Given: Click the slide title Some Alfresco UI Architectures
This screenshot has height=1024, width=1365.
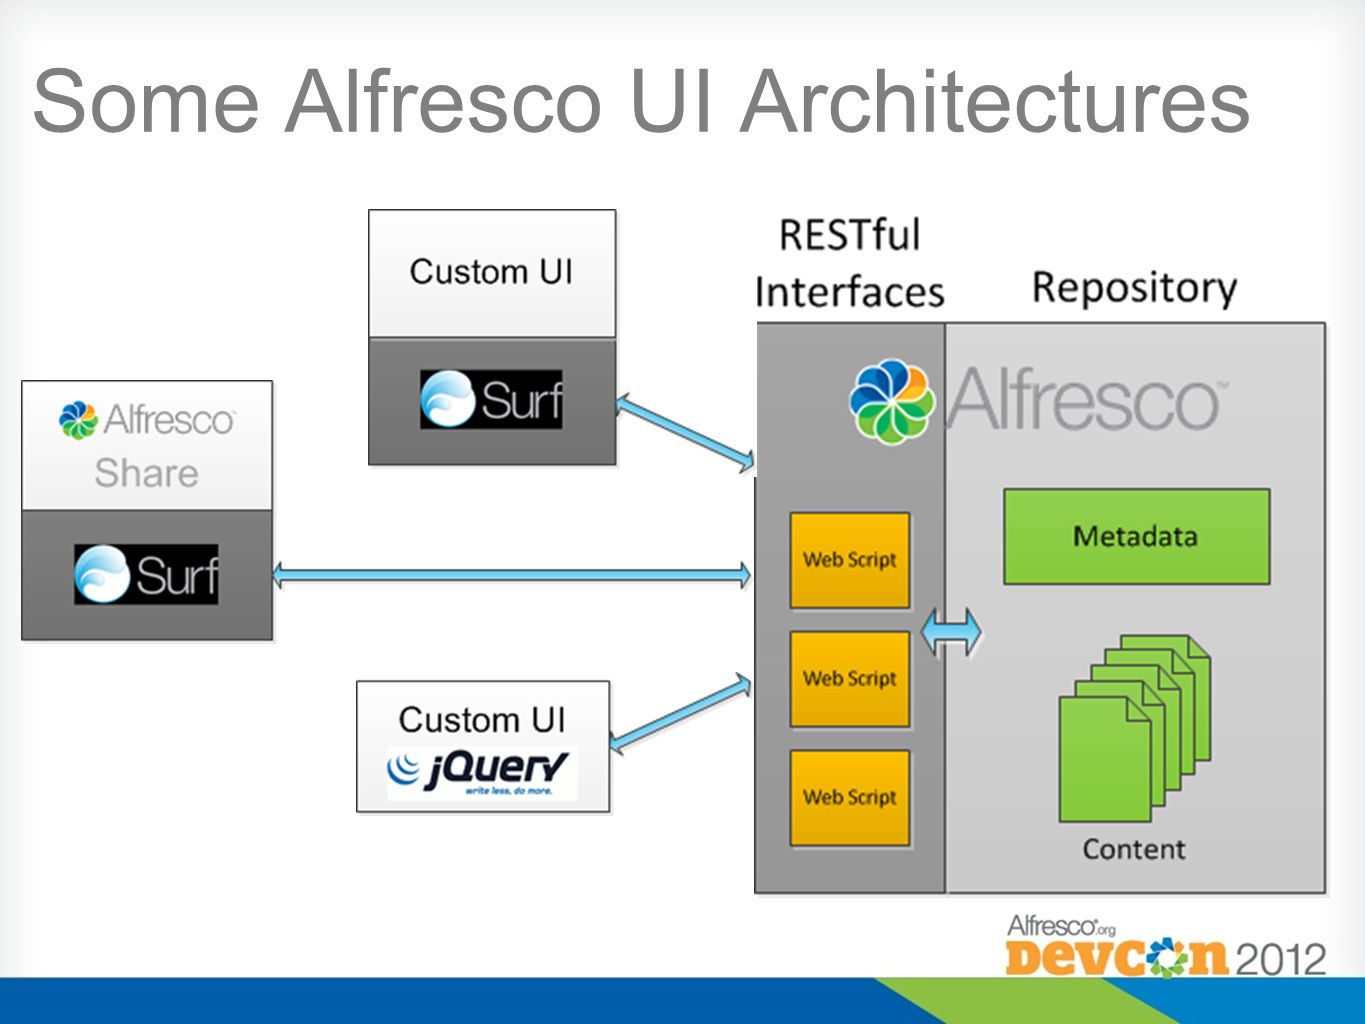Looking at the screenshot, I should pyautogui.click(x=641, y=100).
